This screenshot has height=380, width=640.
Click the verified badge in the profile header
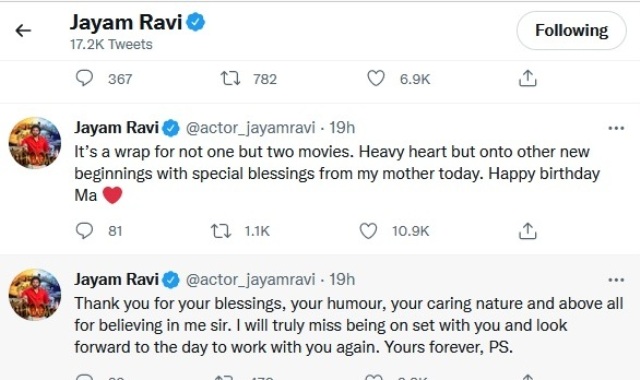(196, 22)
